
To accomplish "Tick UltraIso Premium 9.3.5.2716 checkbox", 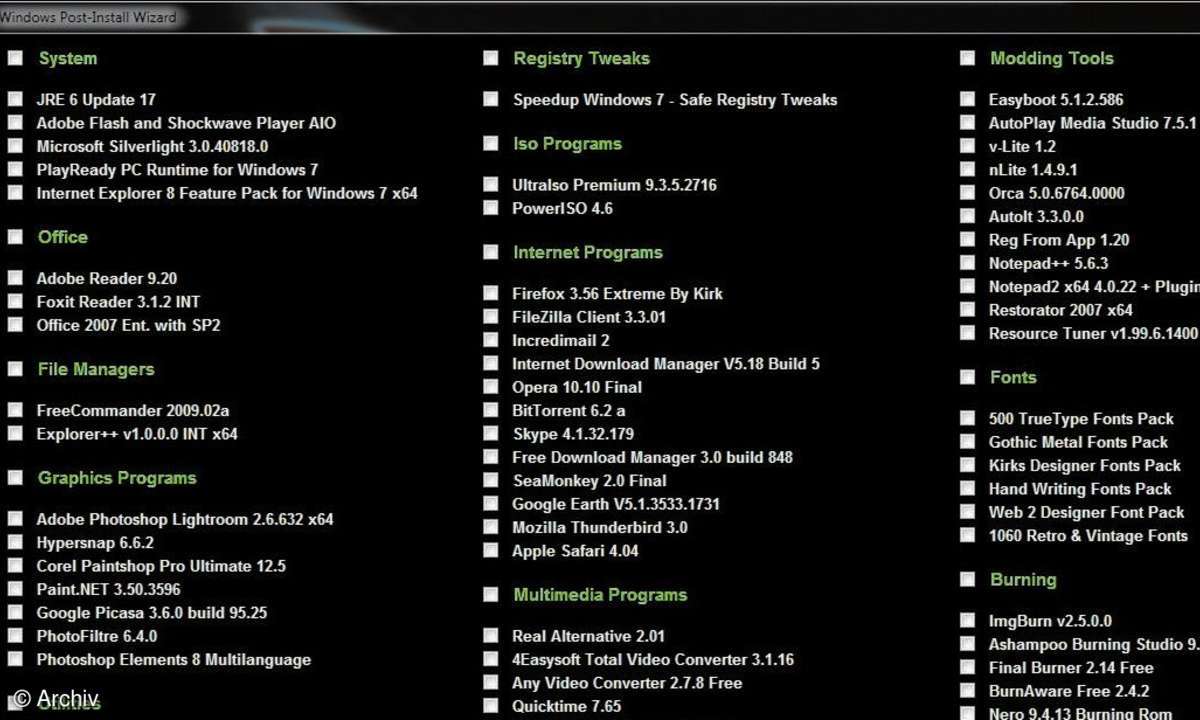I will (491, 184).
